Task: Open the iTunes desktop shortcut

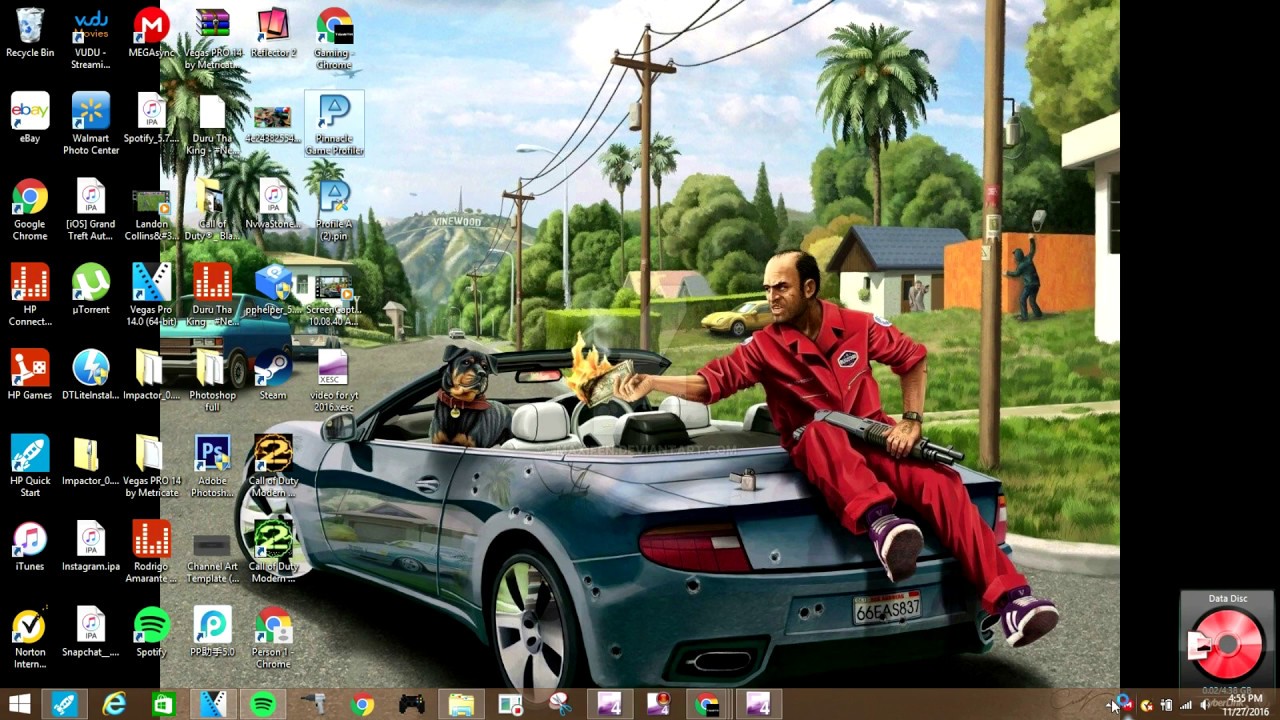Action: point(30,547)
